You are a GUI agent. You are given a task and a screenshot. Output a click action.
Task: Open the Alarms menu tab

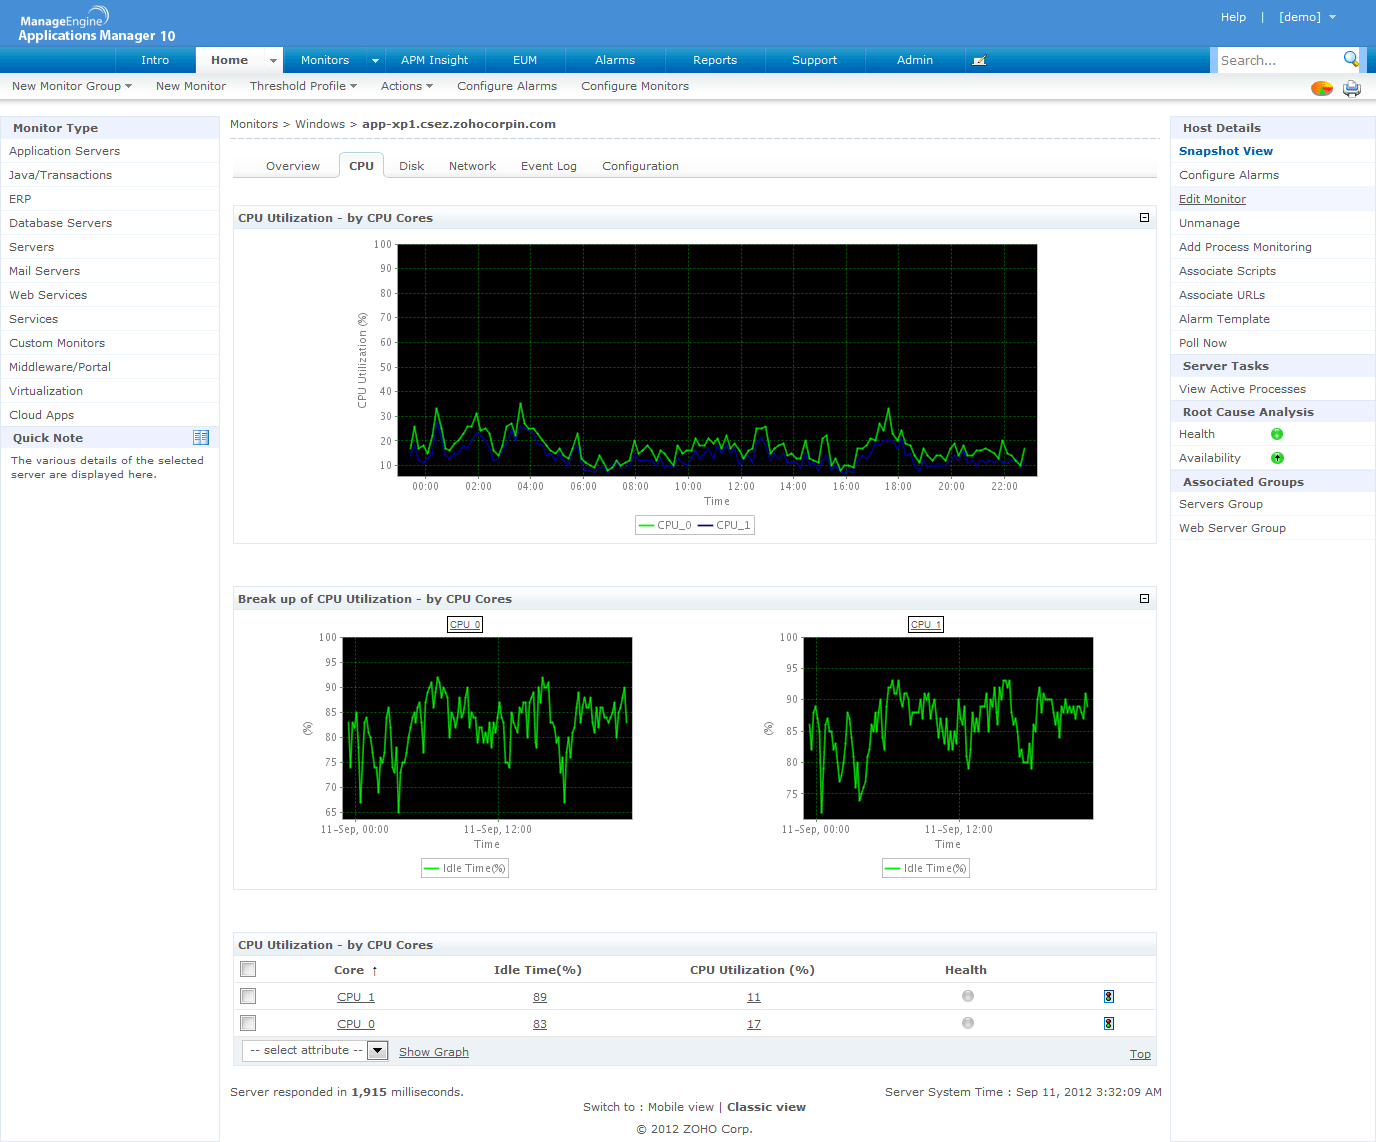[x=614, y=60]
